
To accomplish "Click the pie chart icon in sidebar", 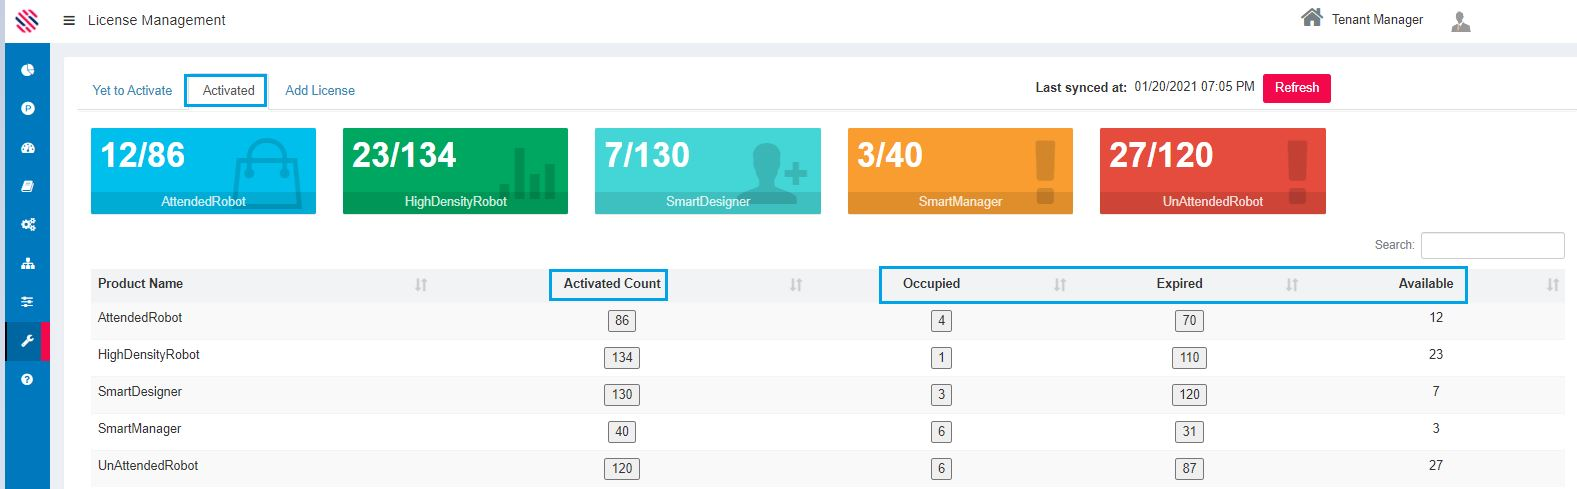I will tap(28, 70).
